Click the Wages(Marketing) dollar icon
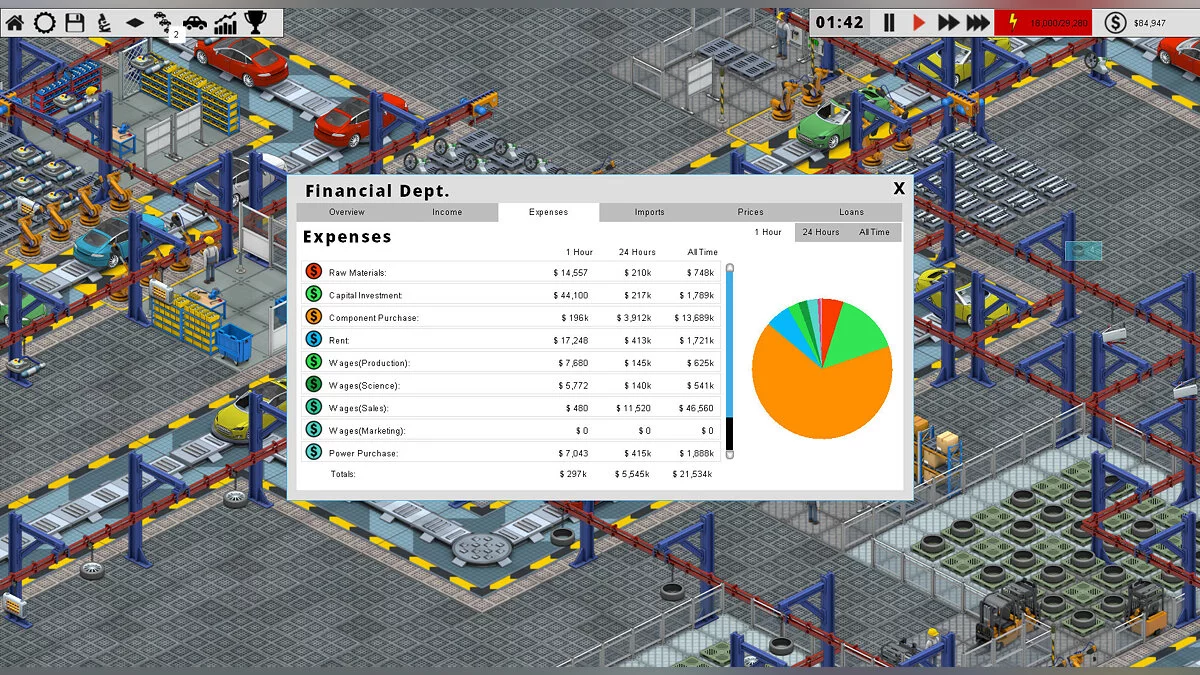 313,430
